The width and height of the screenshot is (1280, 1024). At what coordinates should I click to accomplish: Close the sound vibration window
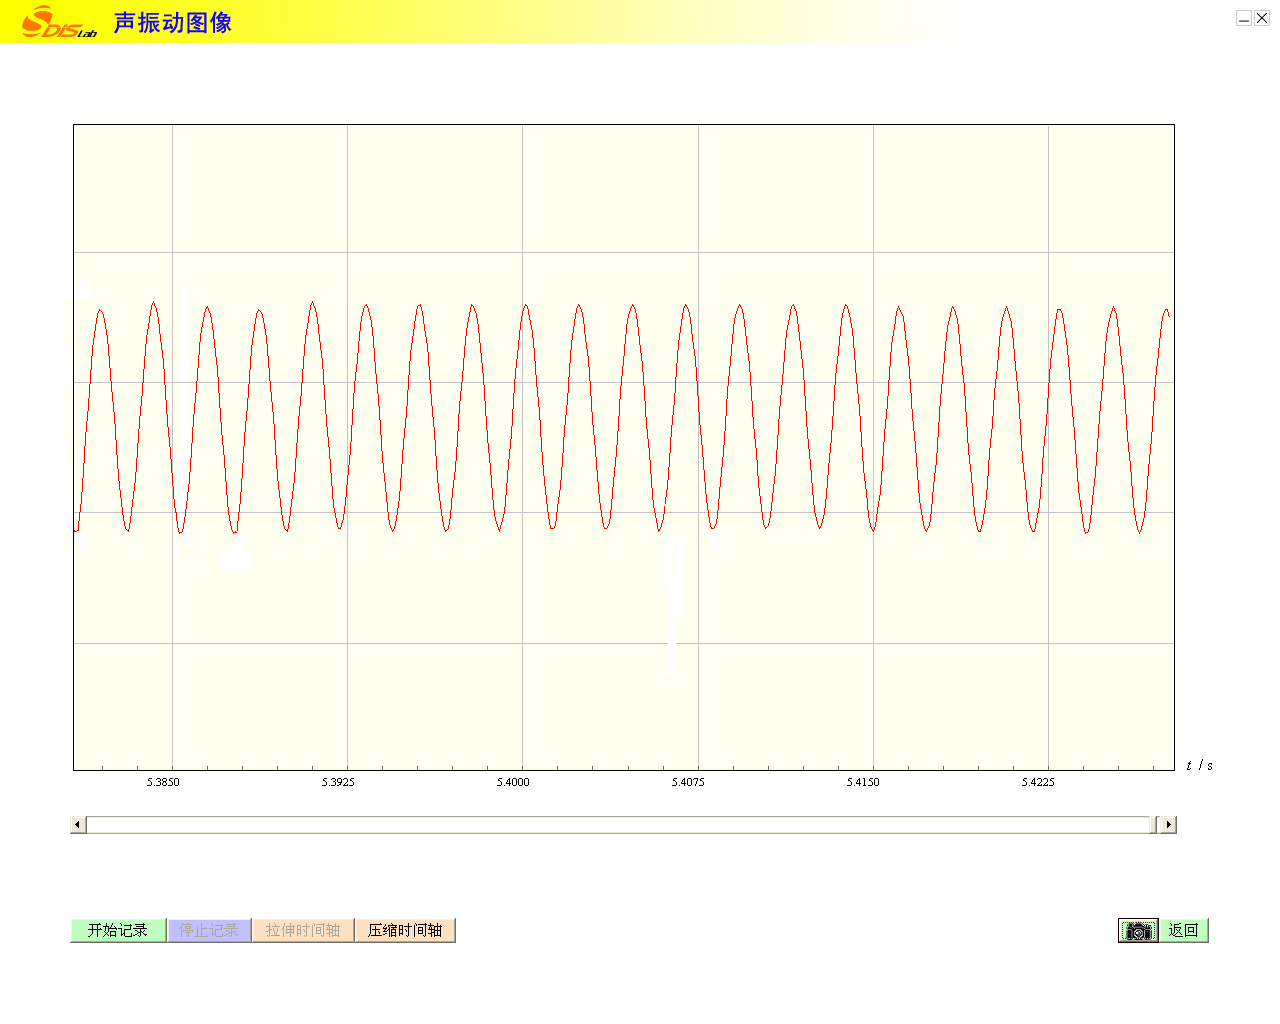pyautogui.click(x=1262, y=18)
